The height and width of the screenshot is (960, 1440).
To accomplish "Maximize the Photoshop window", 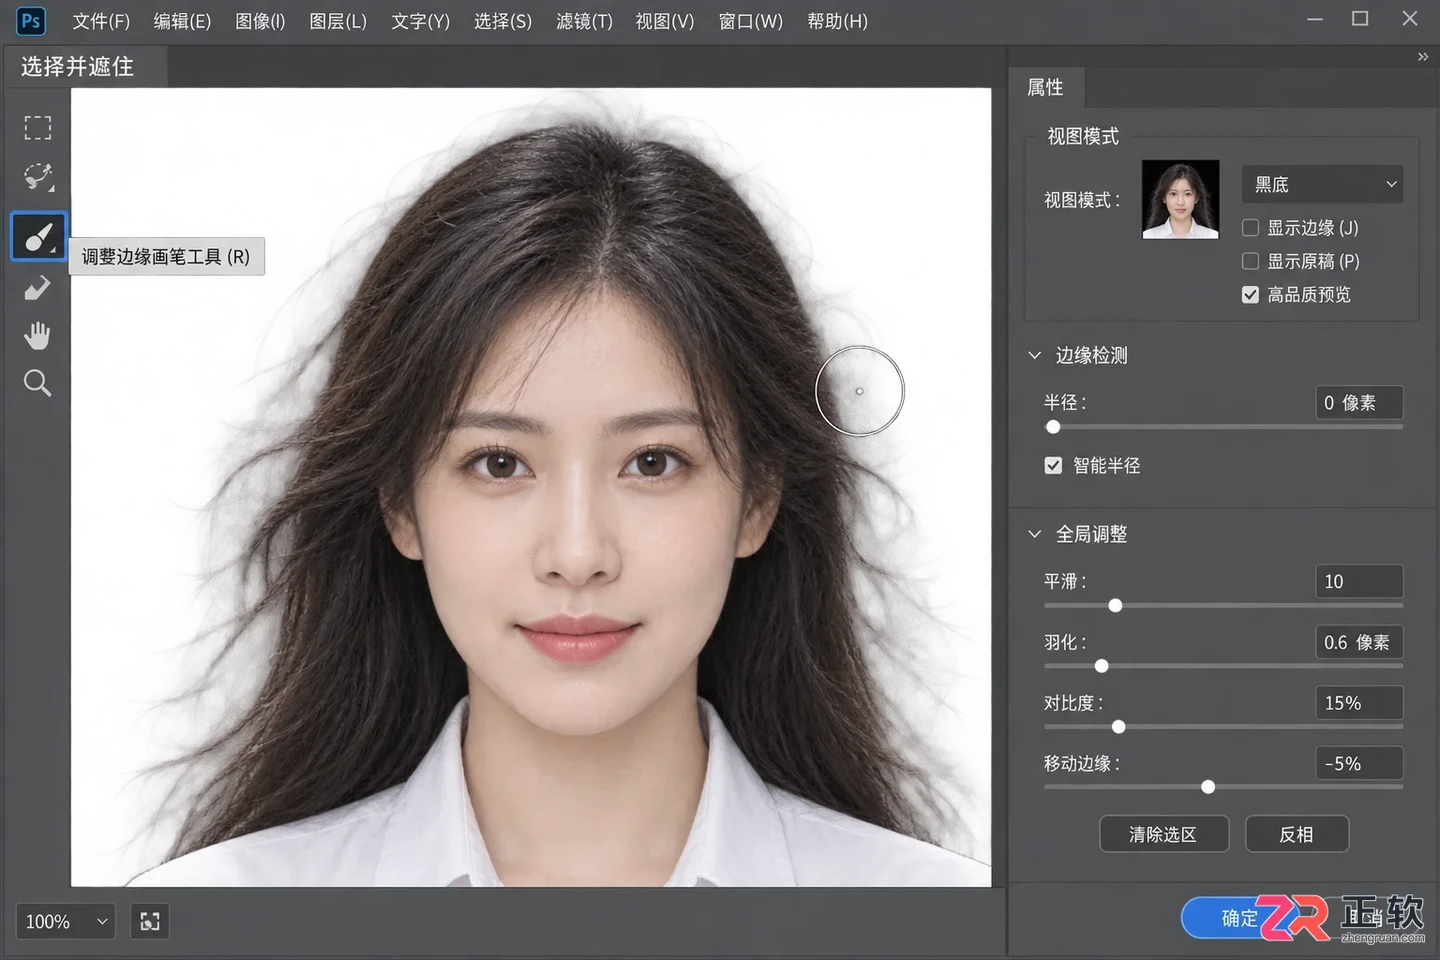I will click(1360, 19).
